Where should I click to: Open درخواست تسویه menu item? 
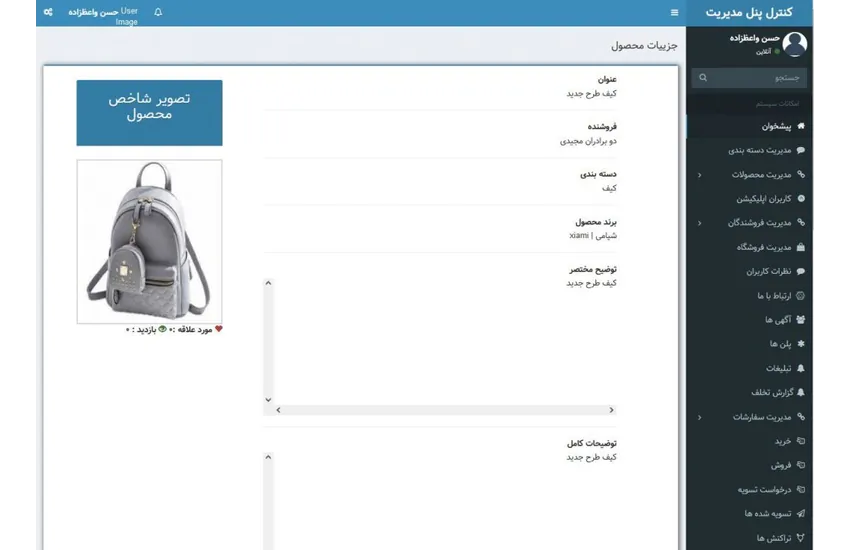click(x=749, y=489)
